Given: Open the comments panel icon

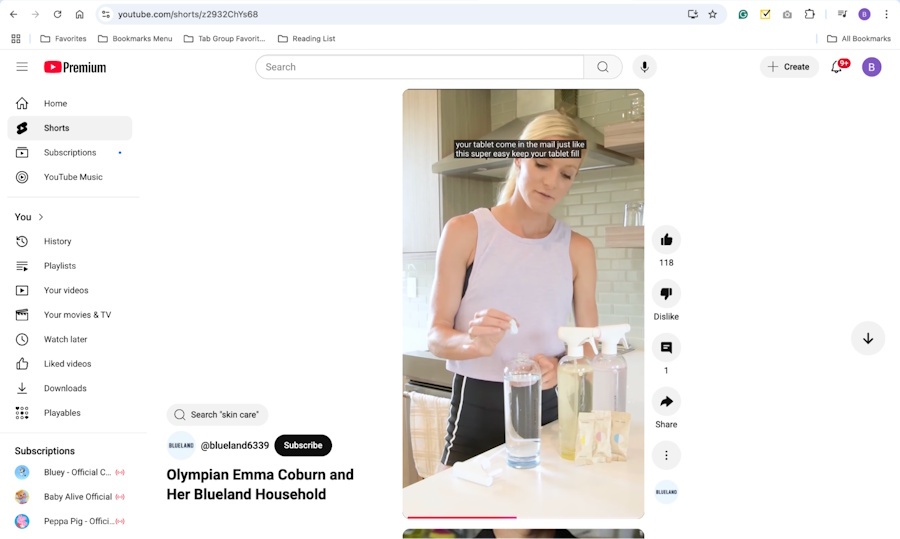Looking at the screenshot, I should (666, 347).
